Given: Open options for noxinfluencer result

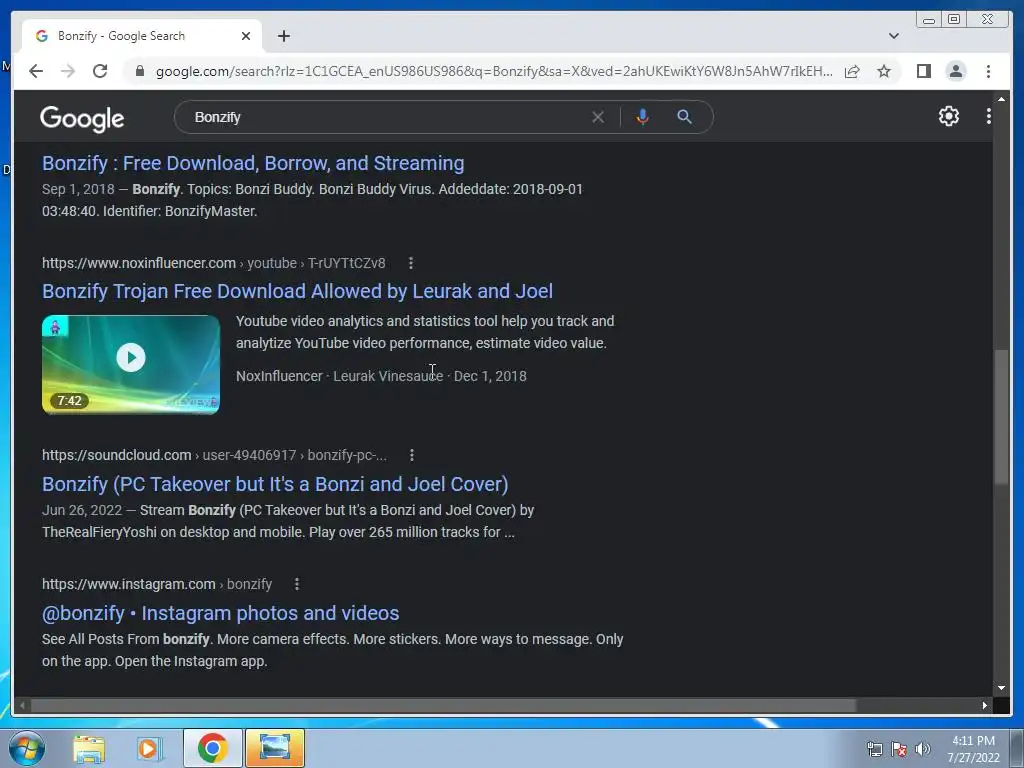Looking at the screenshot, I should click(411, 263).
